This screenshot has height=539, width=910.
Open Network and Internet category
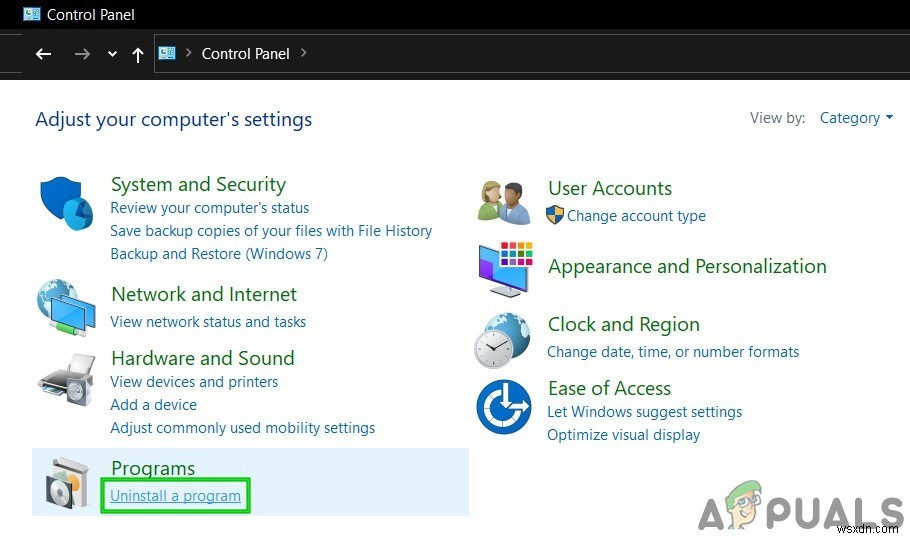pyautogui.click(x=204, y=294)
